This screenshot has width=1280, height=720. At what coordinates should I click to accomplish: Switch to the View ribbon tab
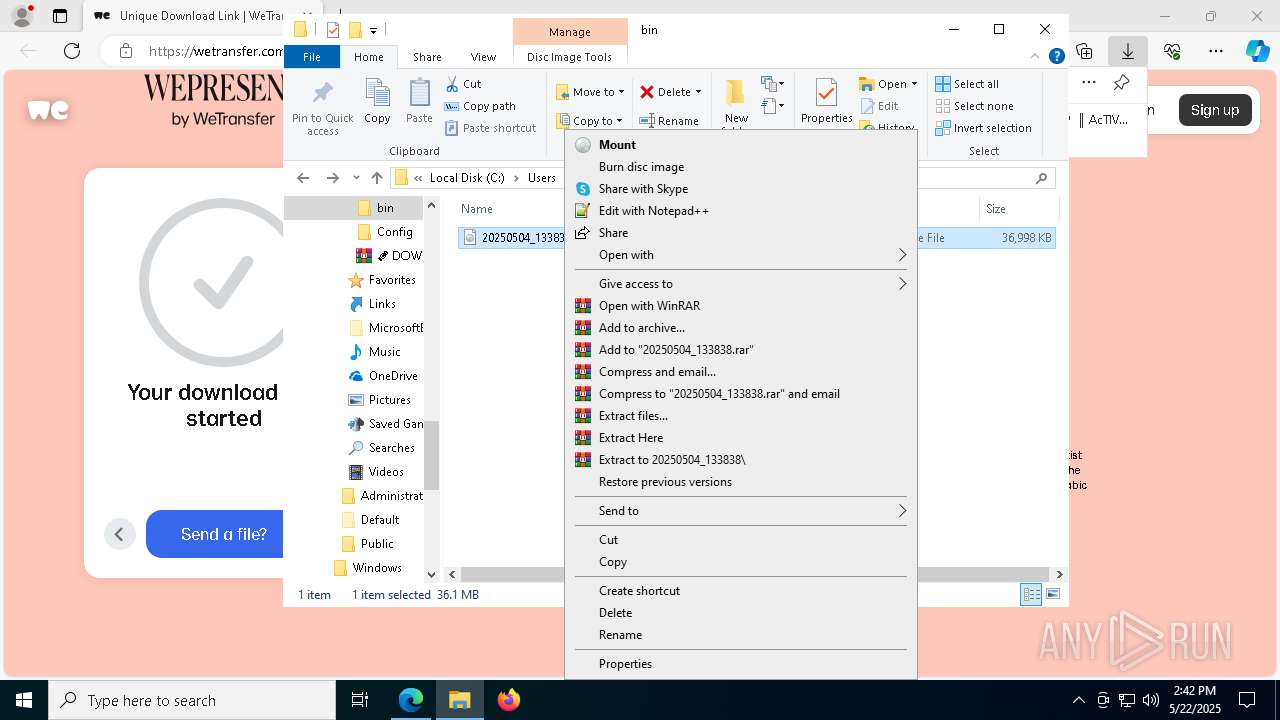tap(483, 57)
